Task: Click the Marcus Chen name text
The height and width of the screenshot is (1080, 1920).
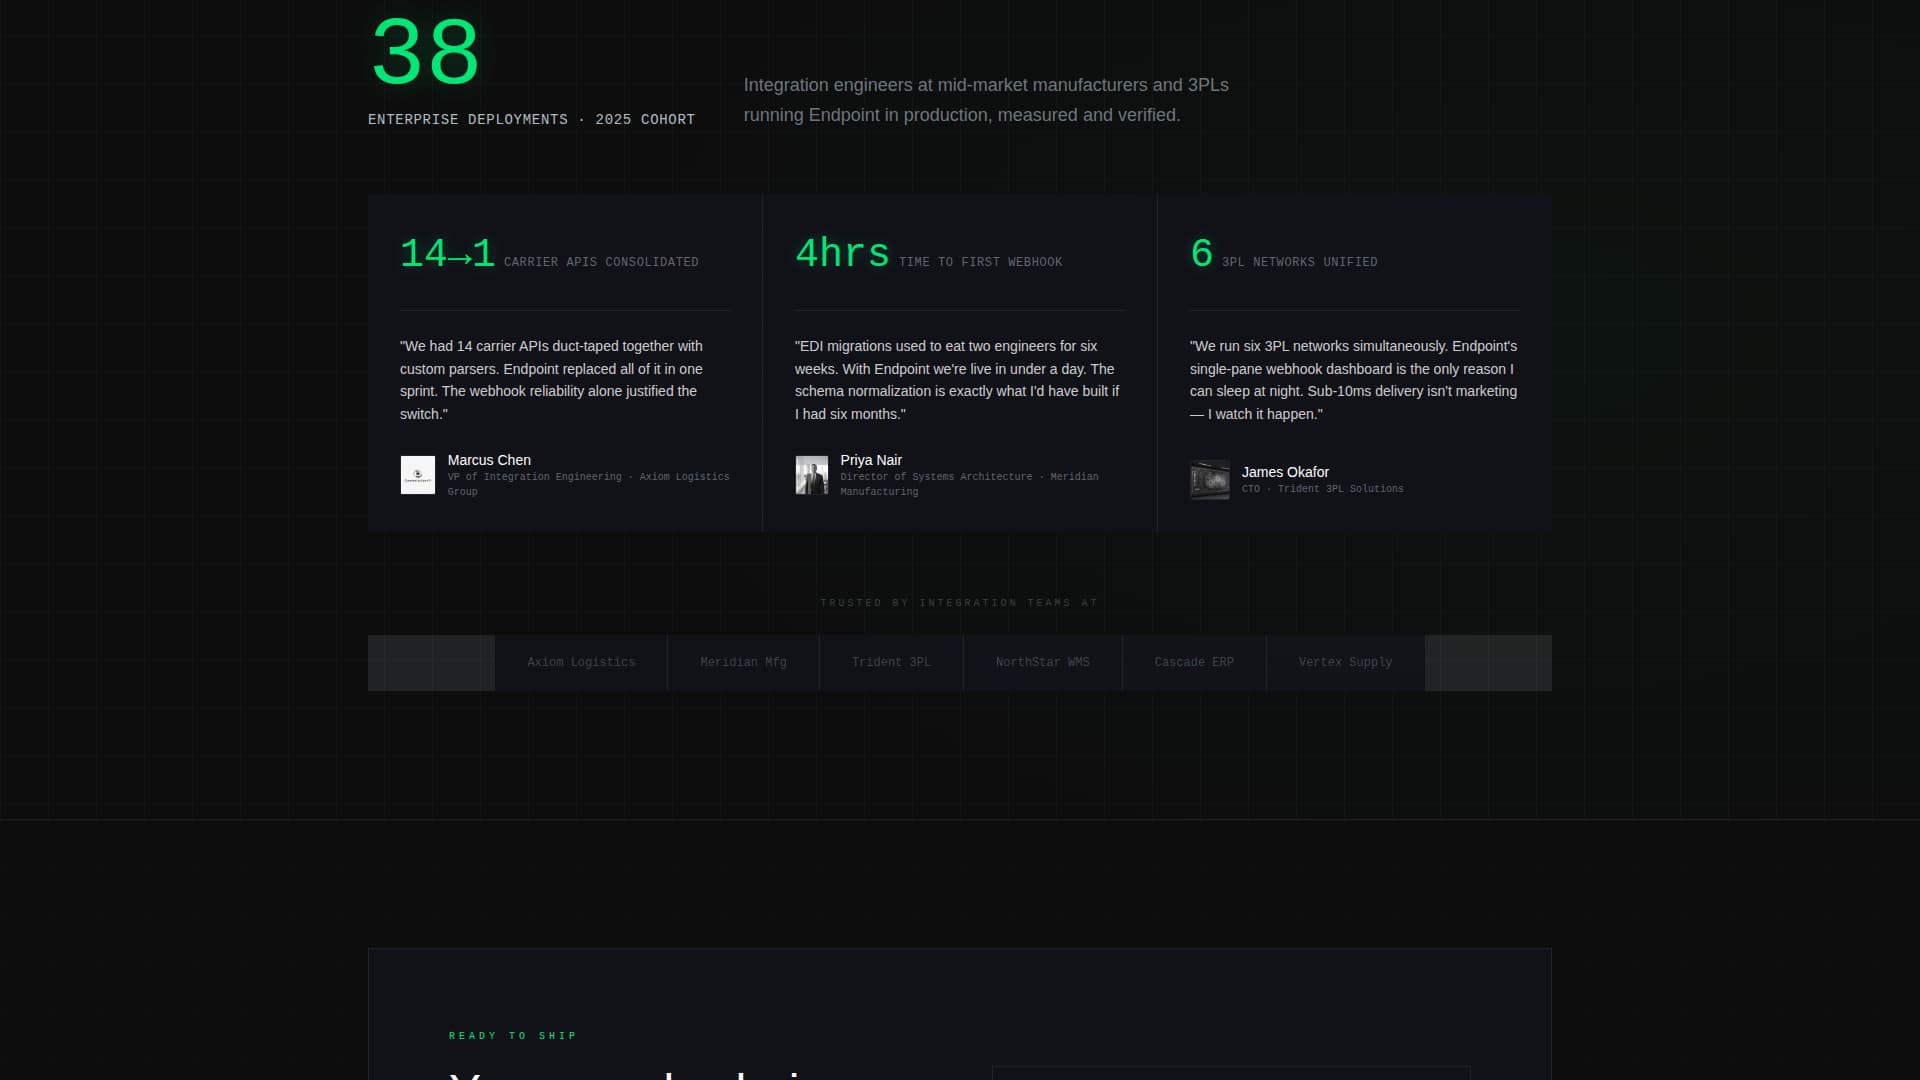Action: (x=489, y=460)
